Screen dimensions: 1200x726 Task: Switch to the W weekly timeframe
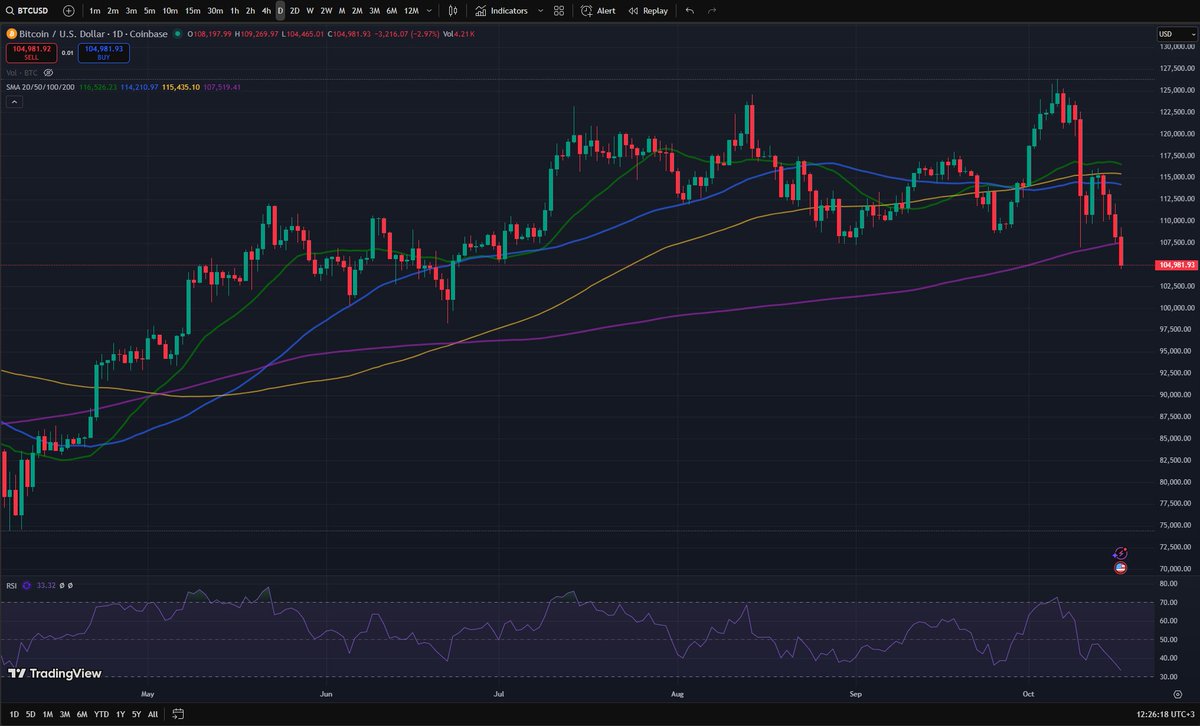tap(310, 11)
